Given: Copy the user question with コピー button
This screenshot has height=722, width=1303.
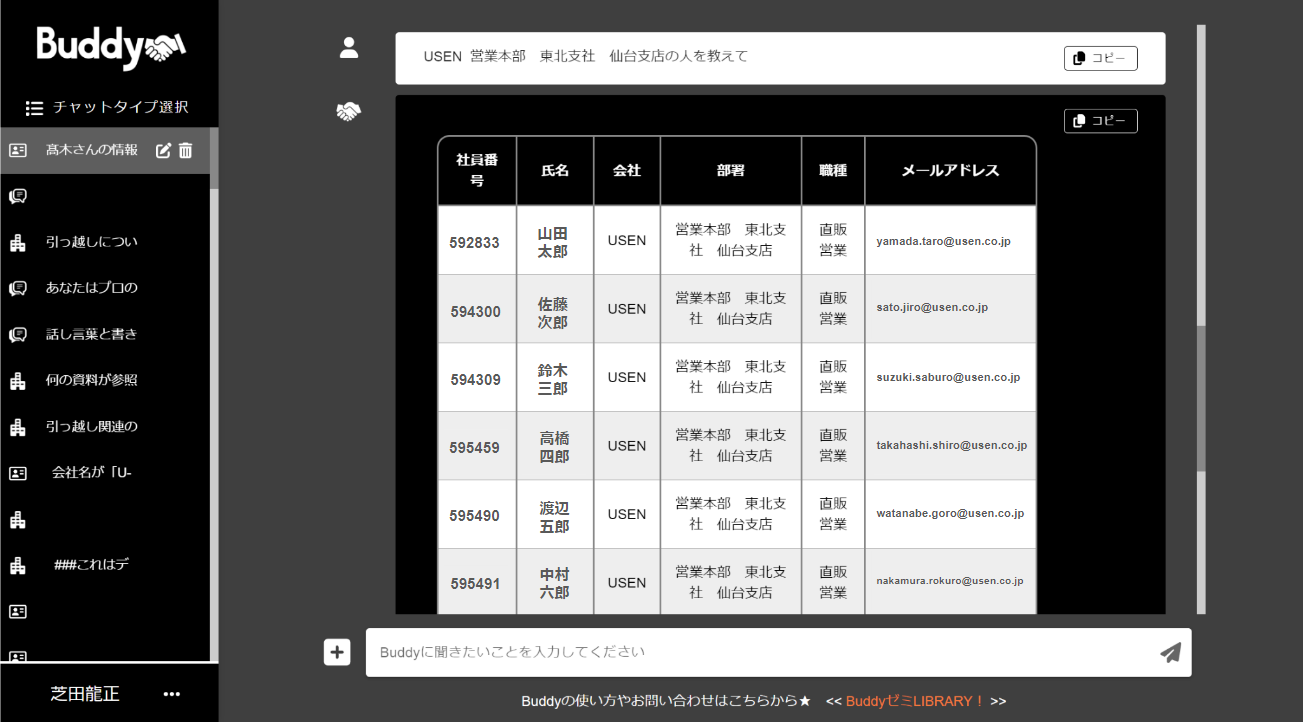Looking at the screenshot, I should (1101, 58).
